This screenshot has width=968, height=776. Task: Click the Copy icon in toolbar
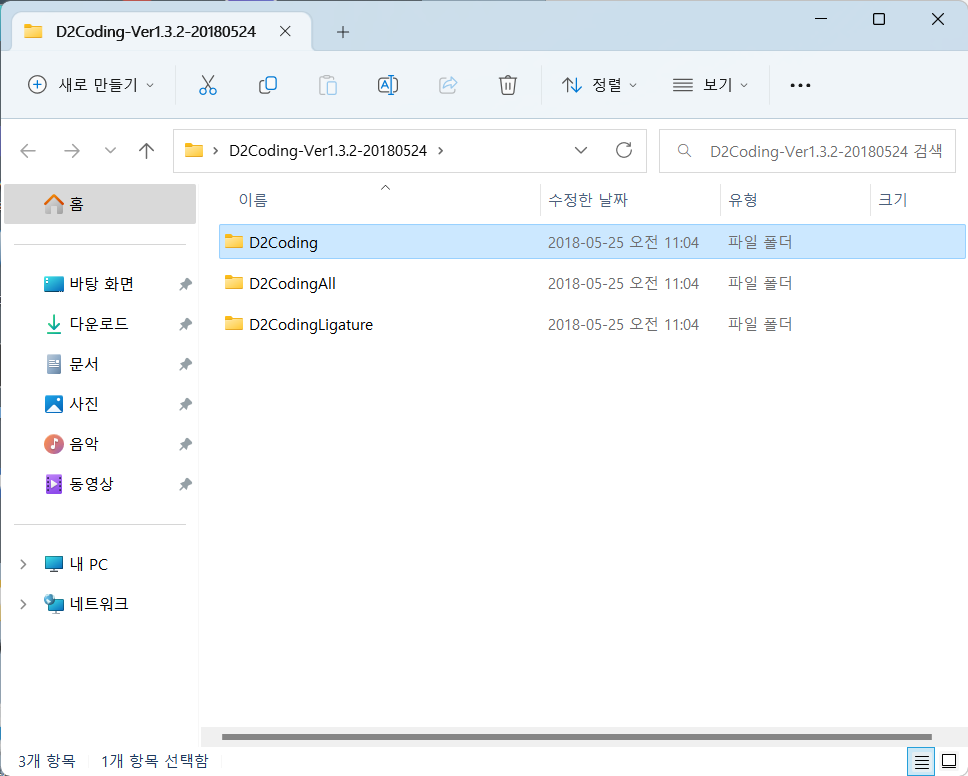tap(267, 85)
